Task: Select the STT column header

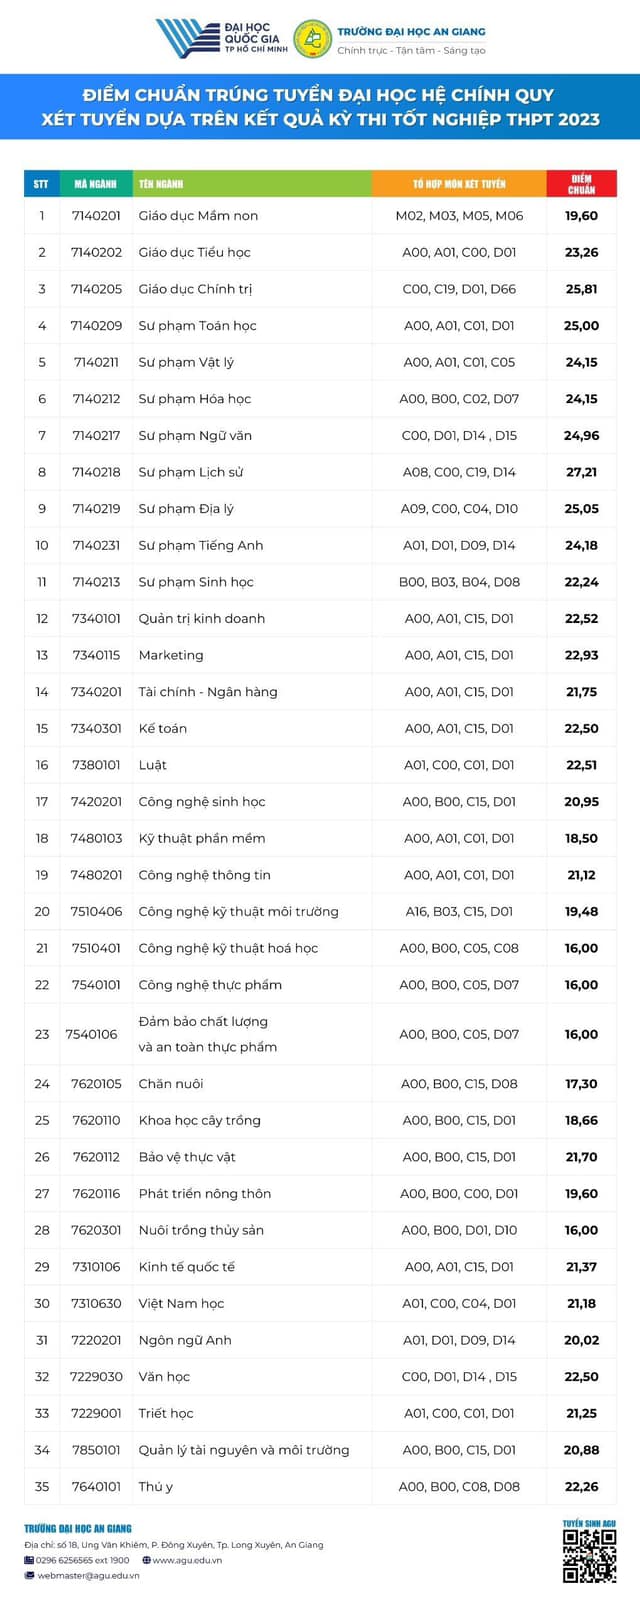Action: [41, 184]
